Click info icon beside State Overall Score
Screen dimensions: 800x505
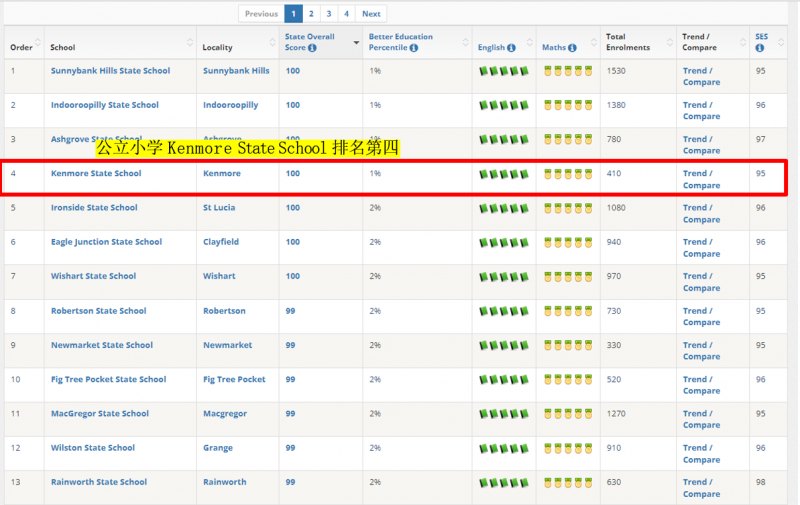click(312, 48)
